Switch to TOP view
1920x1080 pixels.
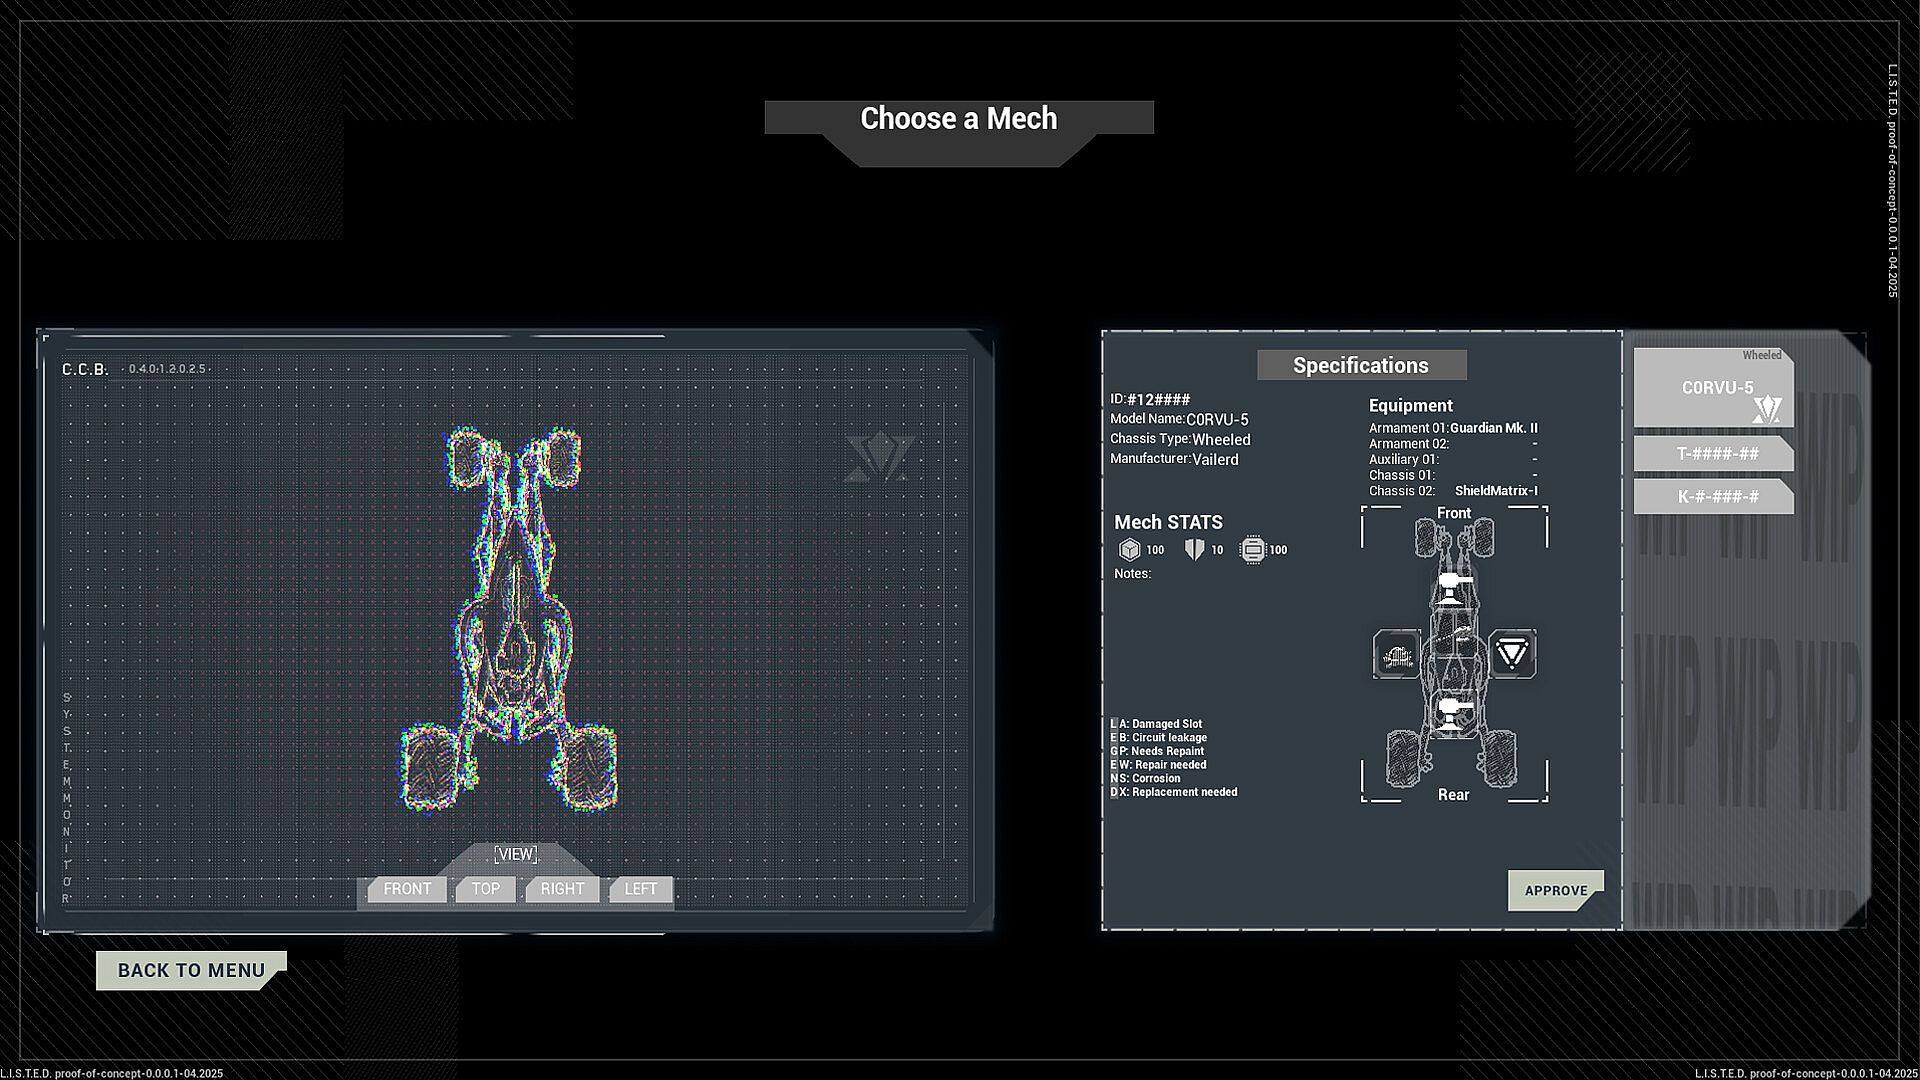(x=486, y=889)
